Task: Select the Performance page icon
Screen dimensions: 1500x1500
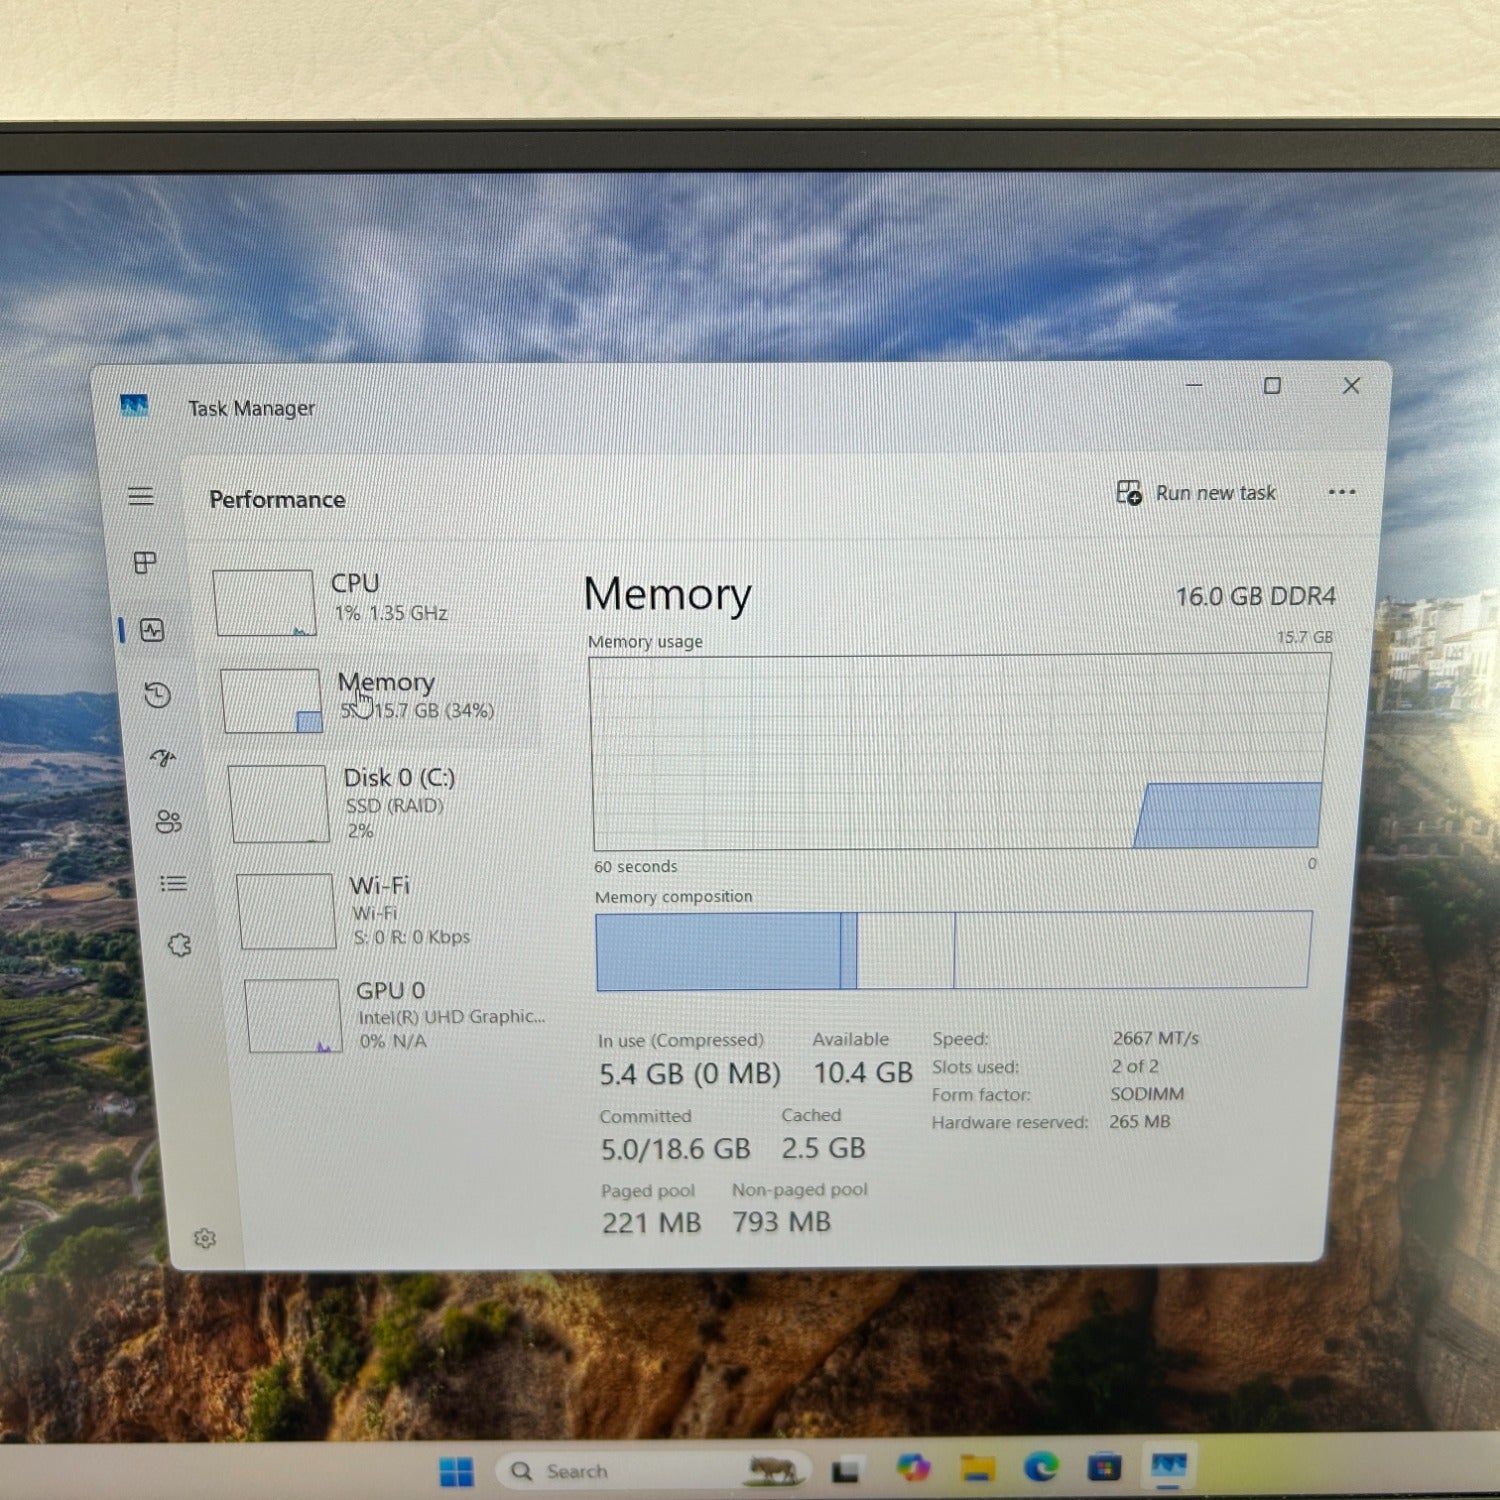Action: coord(152,630)
